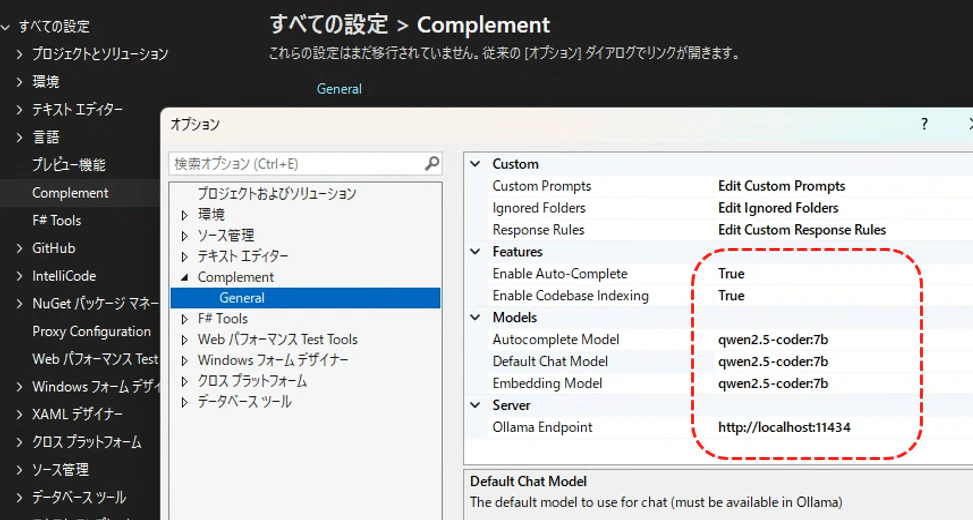Collapse the Features property group

[475, 251]
